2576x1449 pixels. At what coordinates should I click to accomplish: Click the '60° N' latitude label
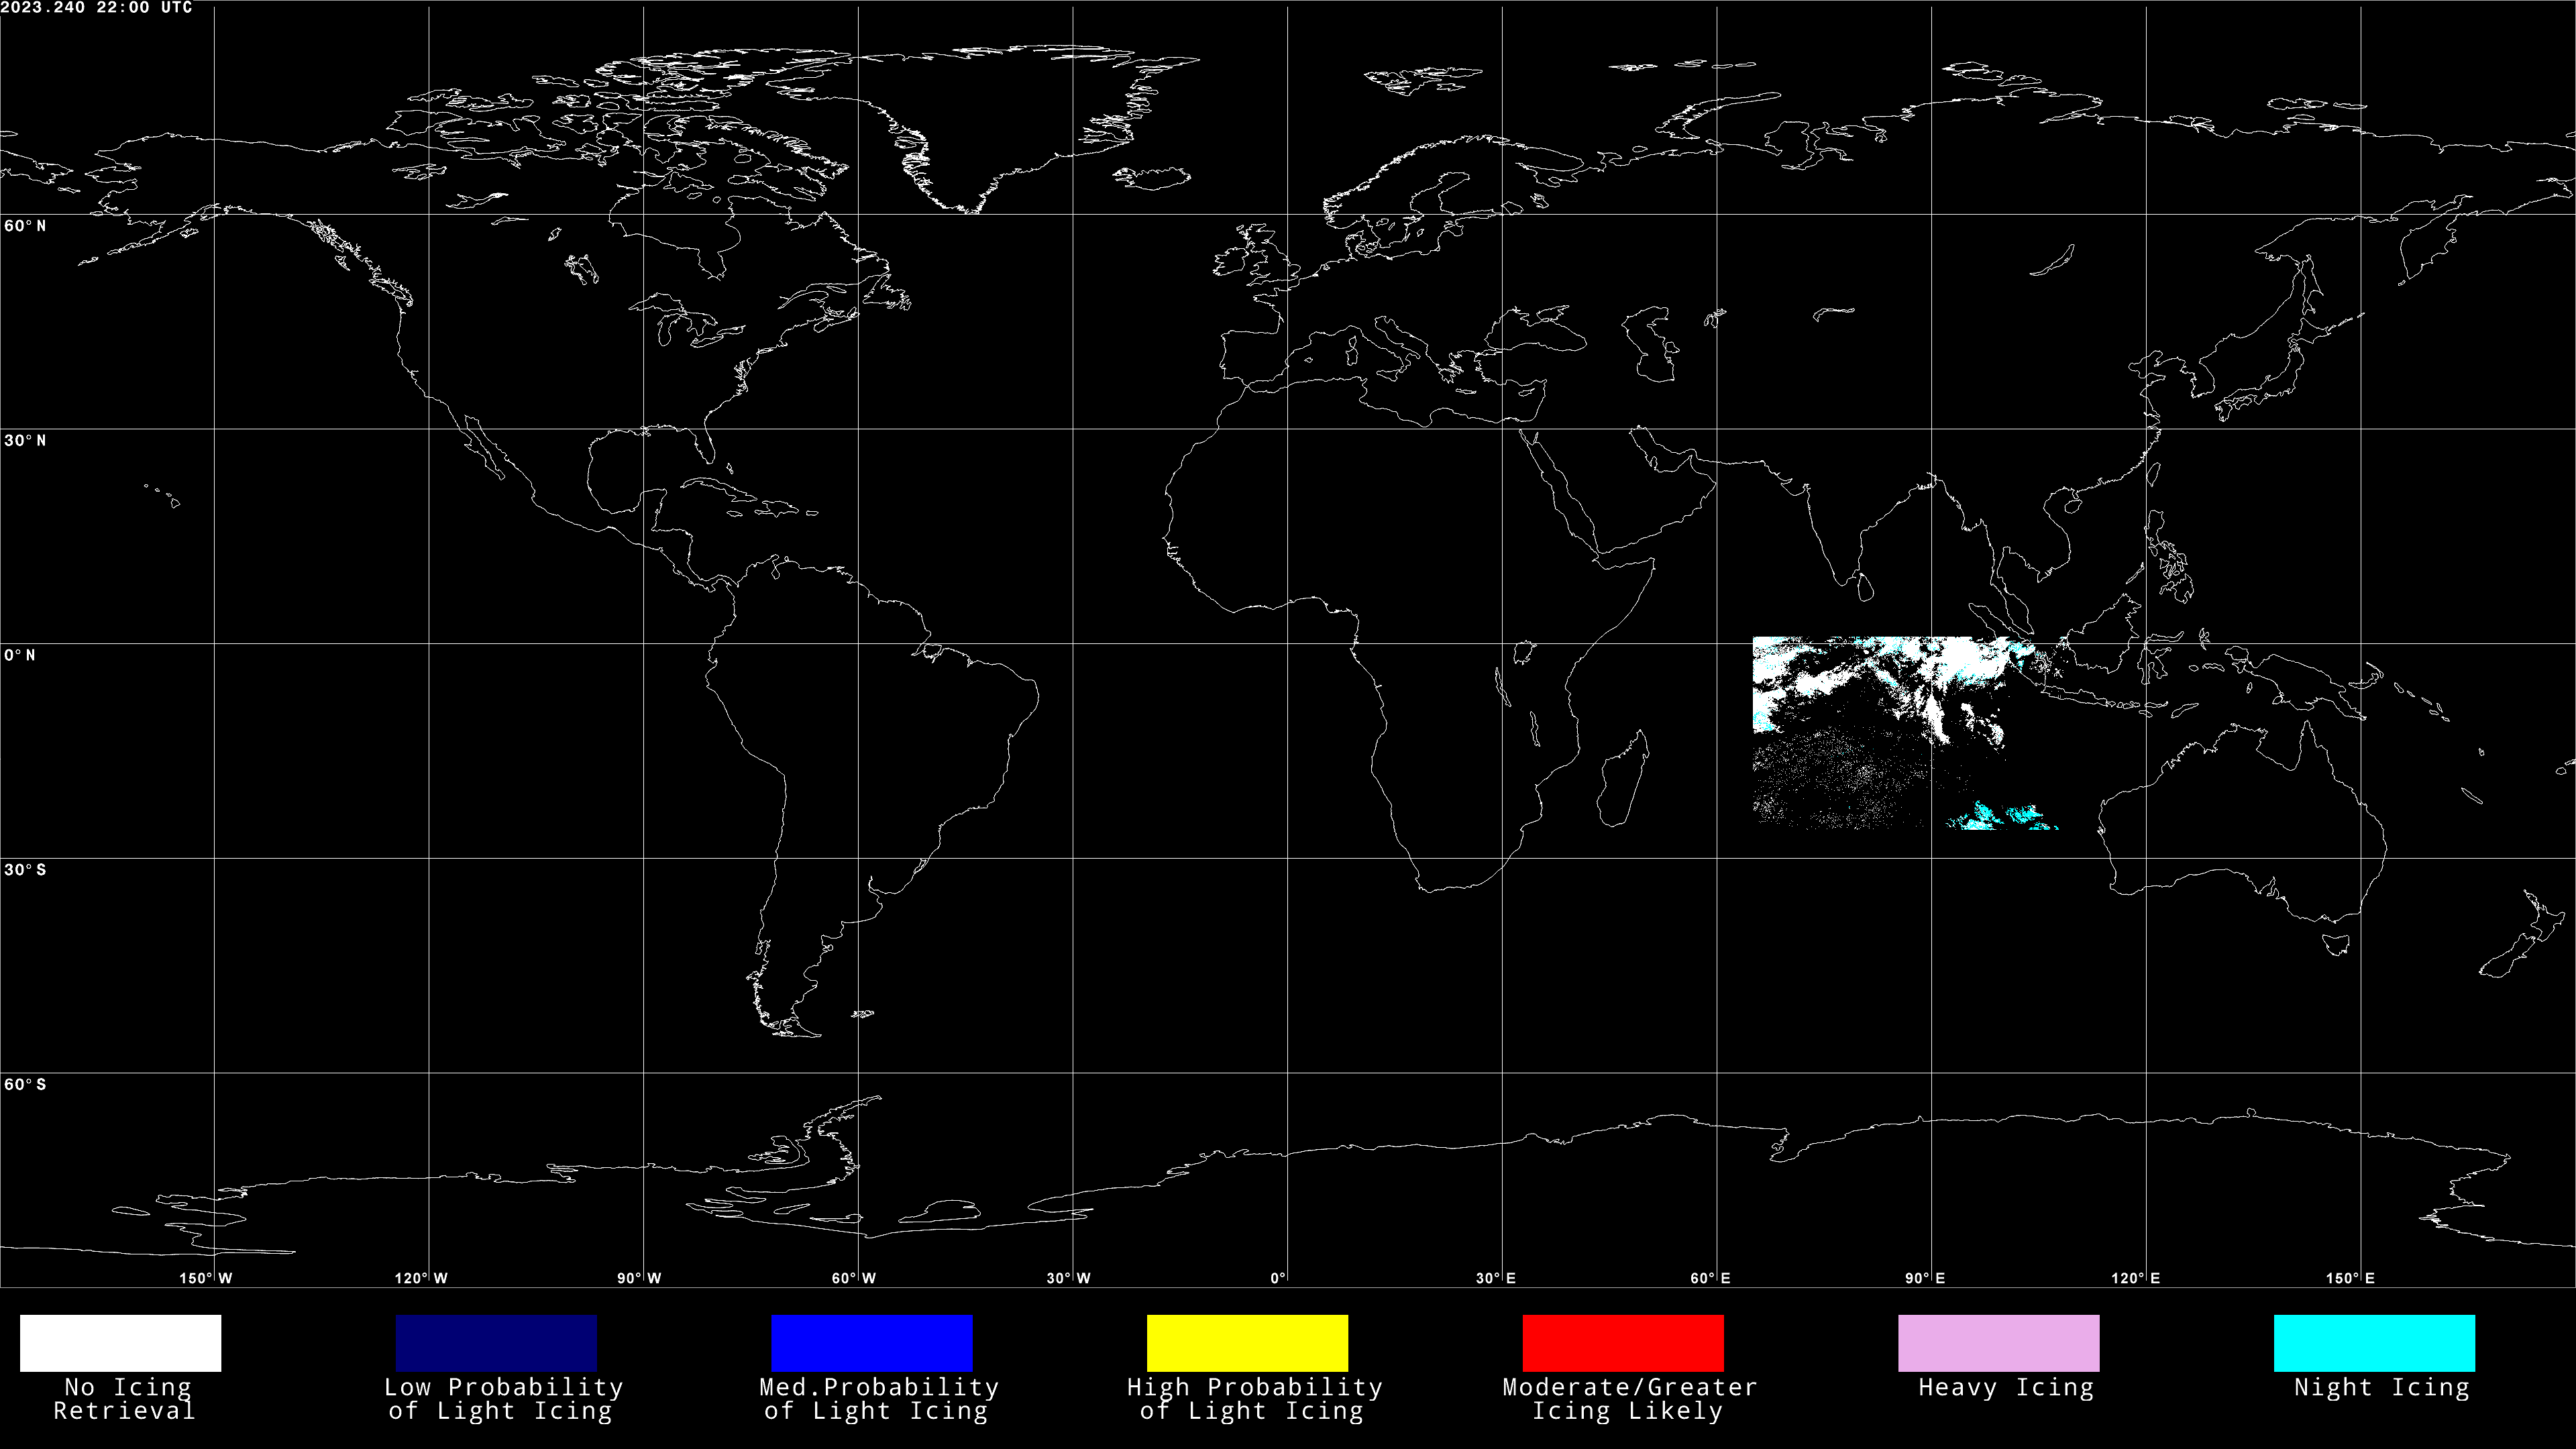pos(25,226)
